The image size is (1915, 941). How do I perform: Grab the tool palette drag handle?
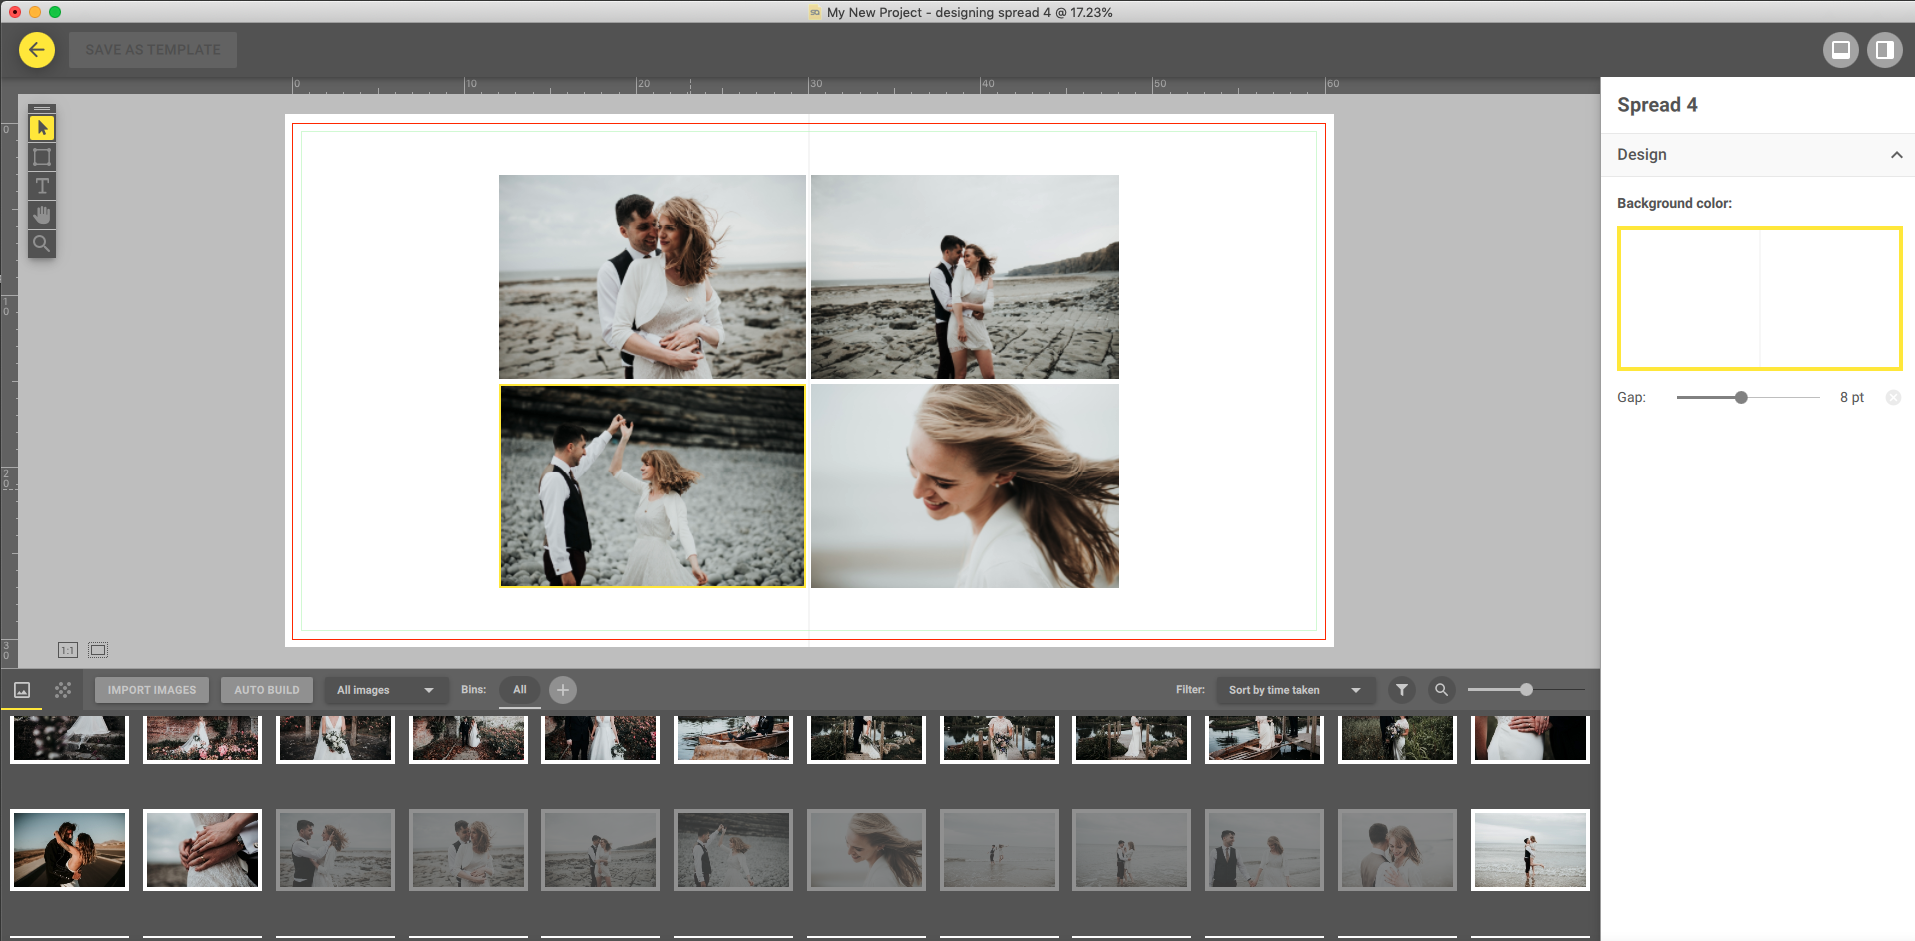pos(42,108)
